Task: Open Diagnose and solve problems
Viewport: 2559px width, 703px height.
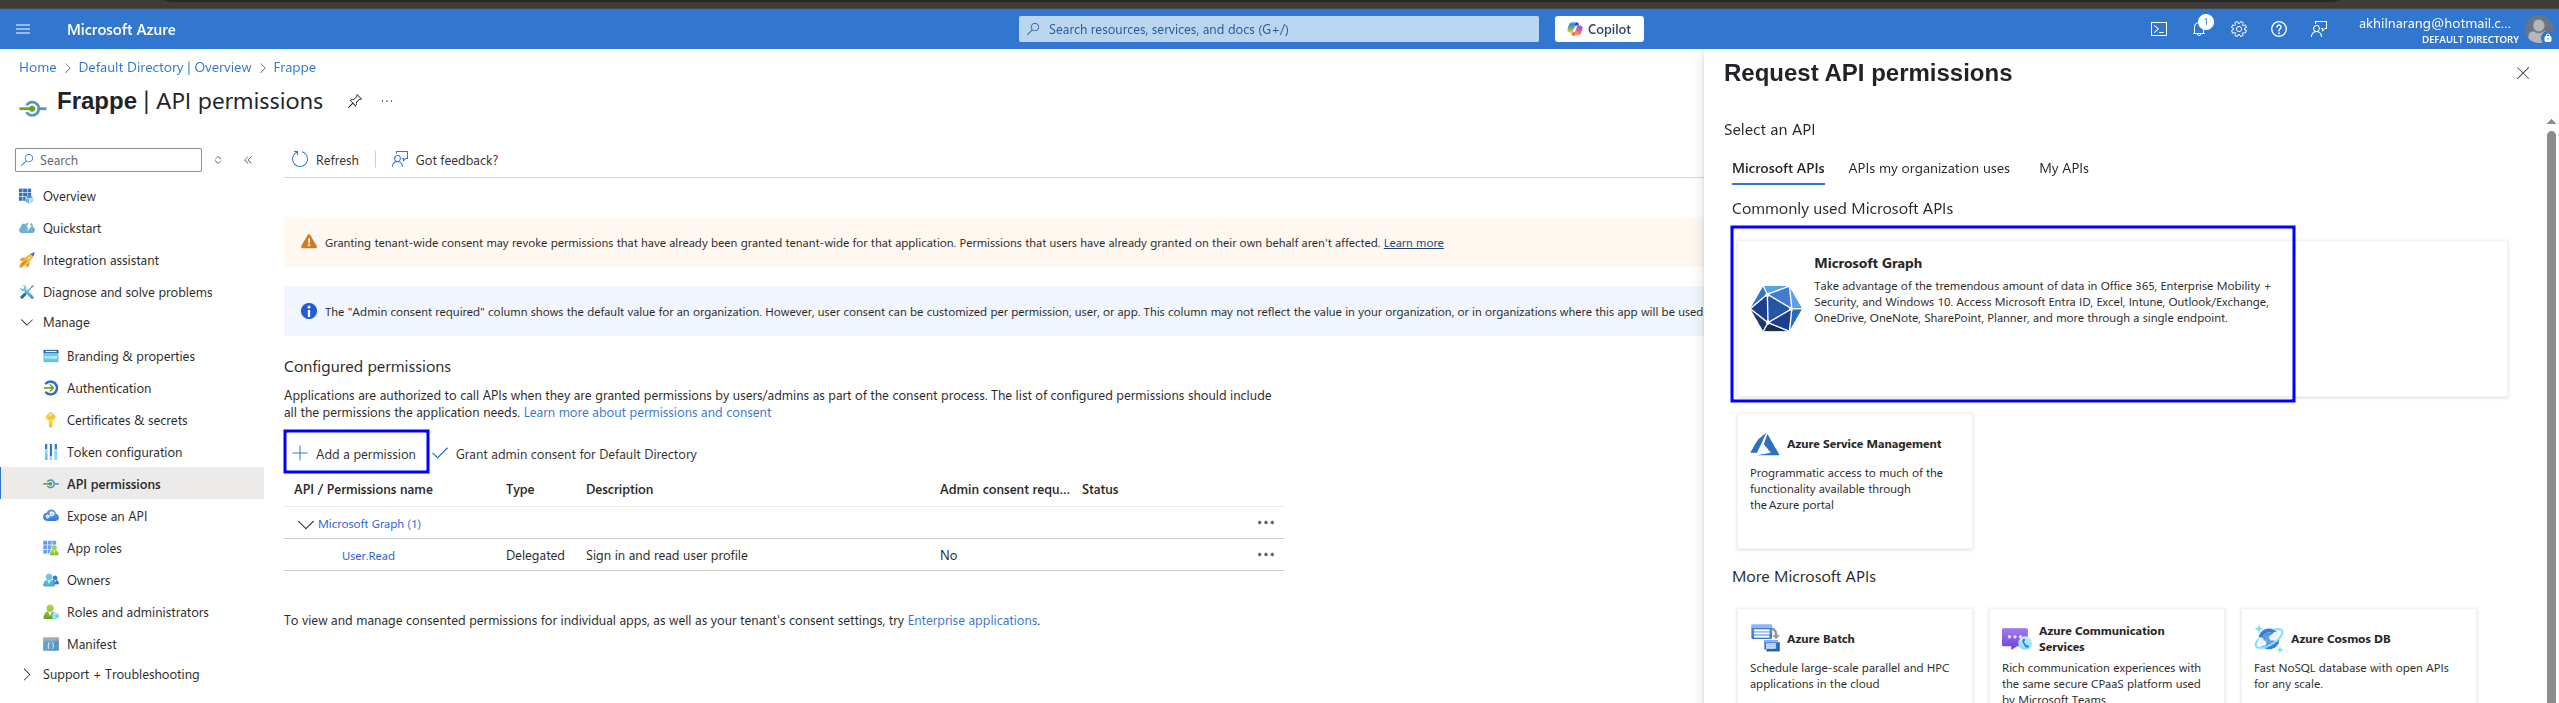Action: click(x=127, y=292)
